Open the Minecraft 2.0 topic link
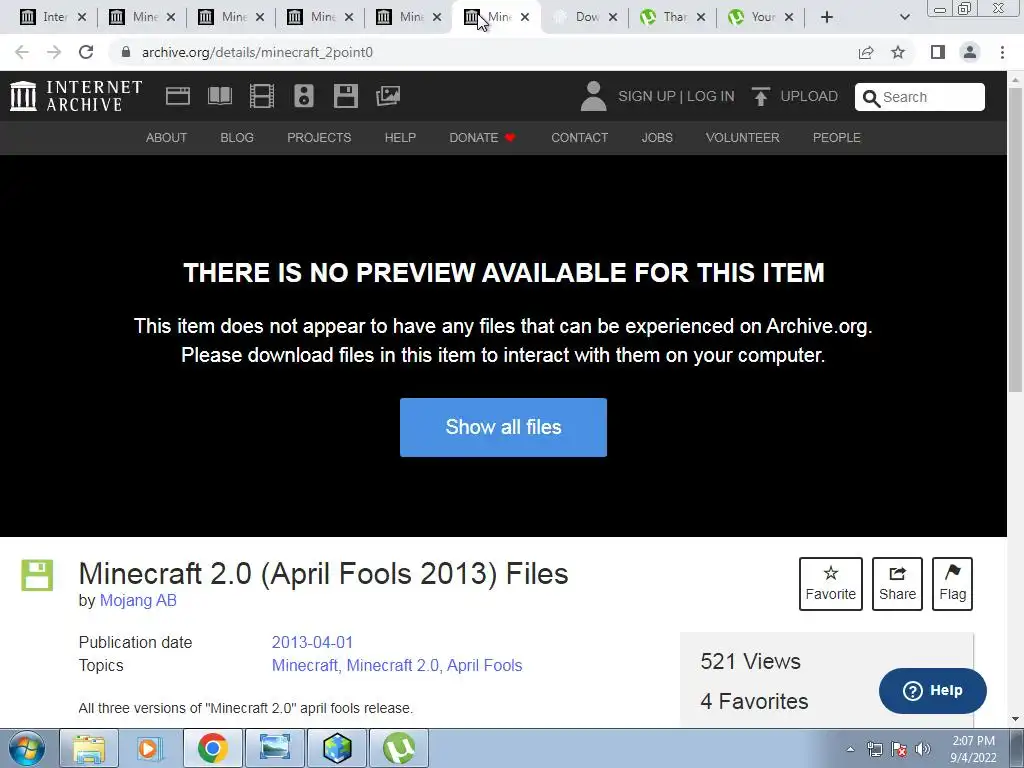Viewport: 1024px width, 768px height. [x=392, y=665]
